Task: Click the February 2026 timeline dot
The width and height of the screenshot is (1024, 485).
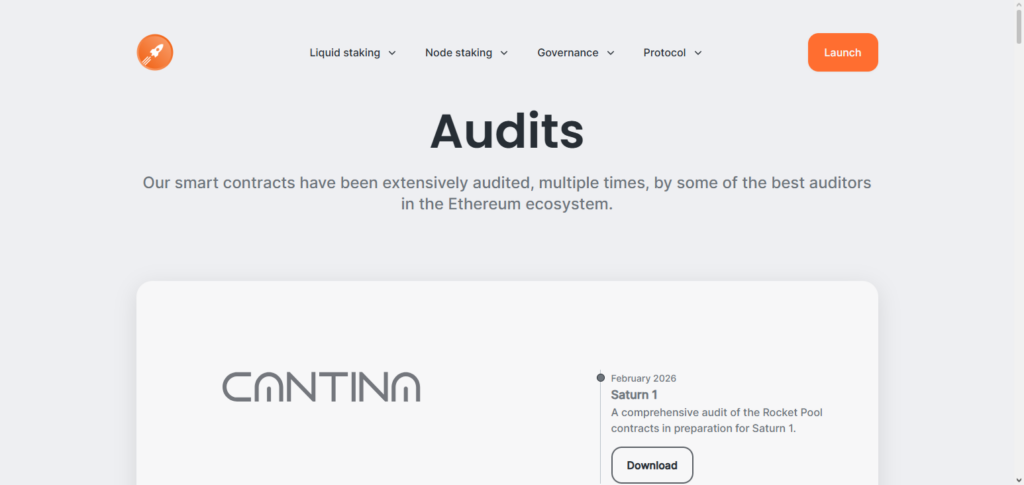Action: pos(601,377)
